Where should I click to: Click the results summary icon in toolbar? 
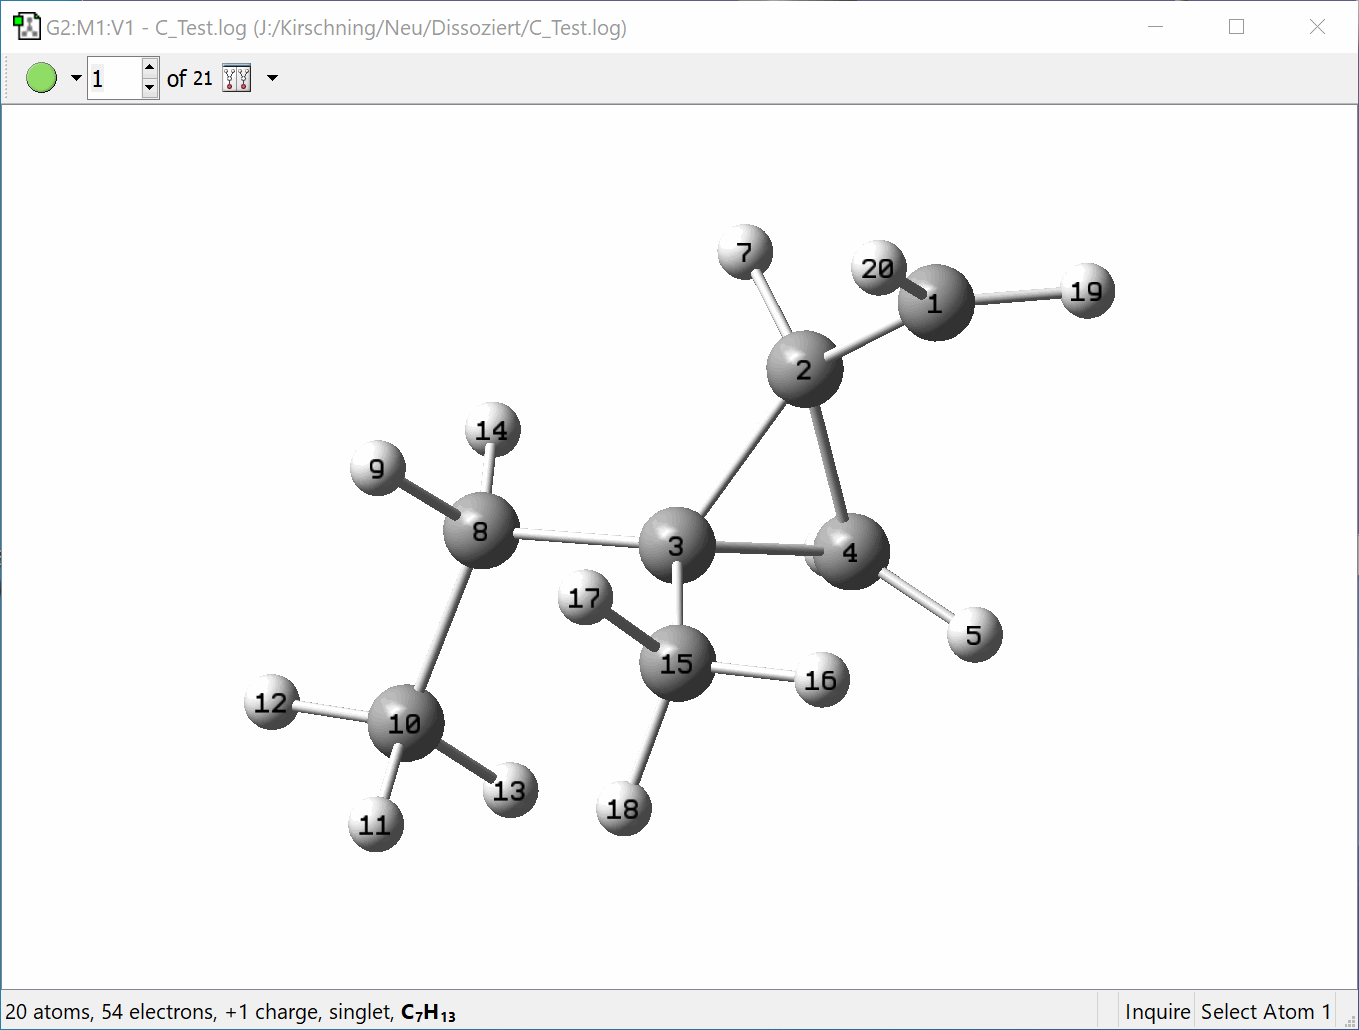[237, 78]
